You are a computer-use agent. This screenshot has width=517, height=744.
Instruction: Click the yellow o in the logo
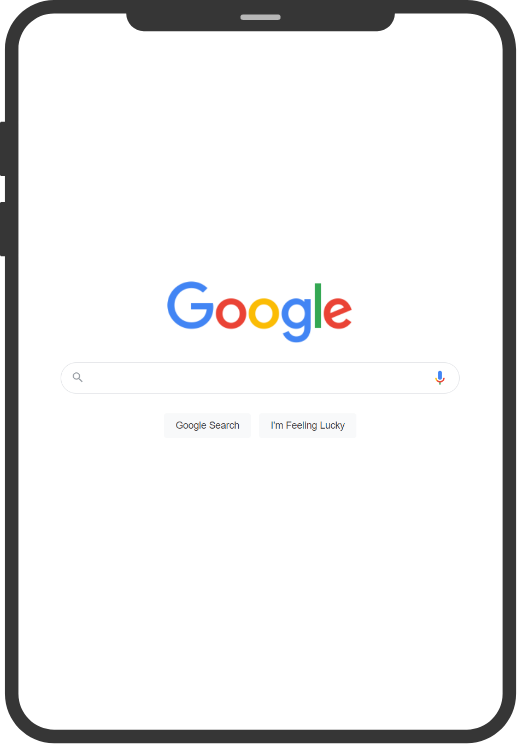[264, 312]
